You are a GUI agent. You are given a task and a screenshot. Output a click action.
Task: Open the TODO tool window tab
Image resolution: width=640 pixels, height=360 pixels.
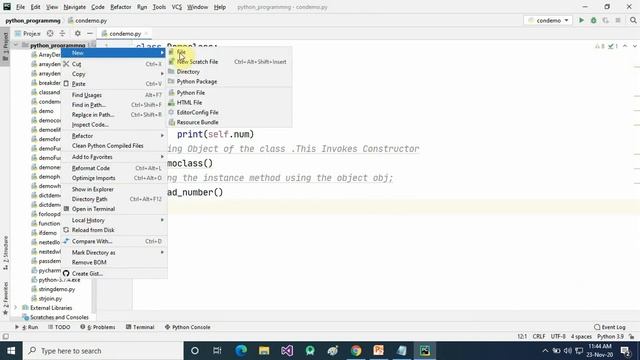(59, 327)
